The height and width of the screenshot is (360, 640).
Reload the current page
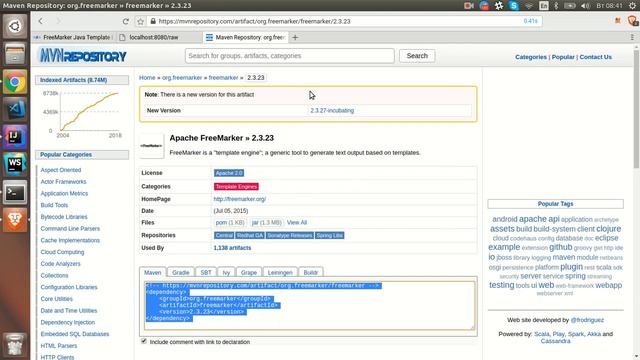126,21
